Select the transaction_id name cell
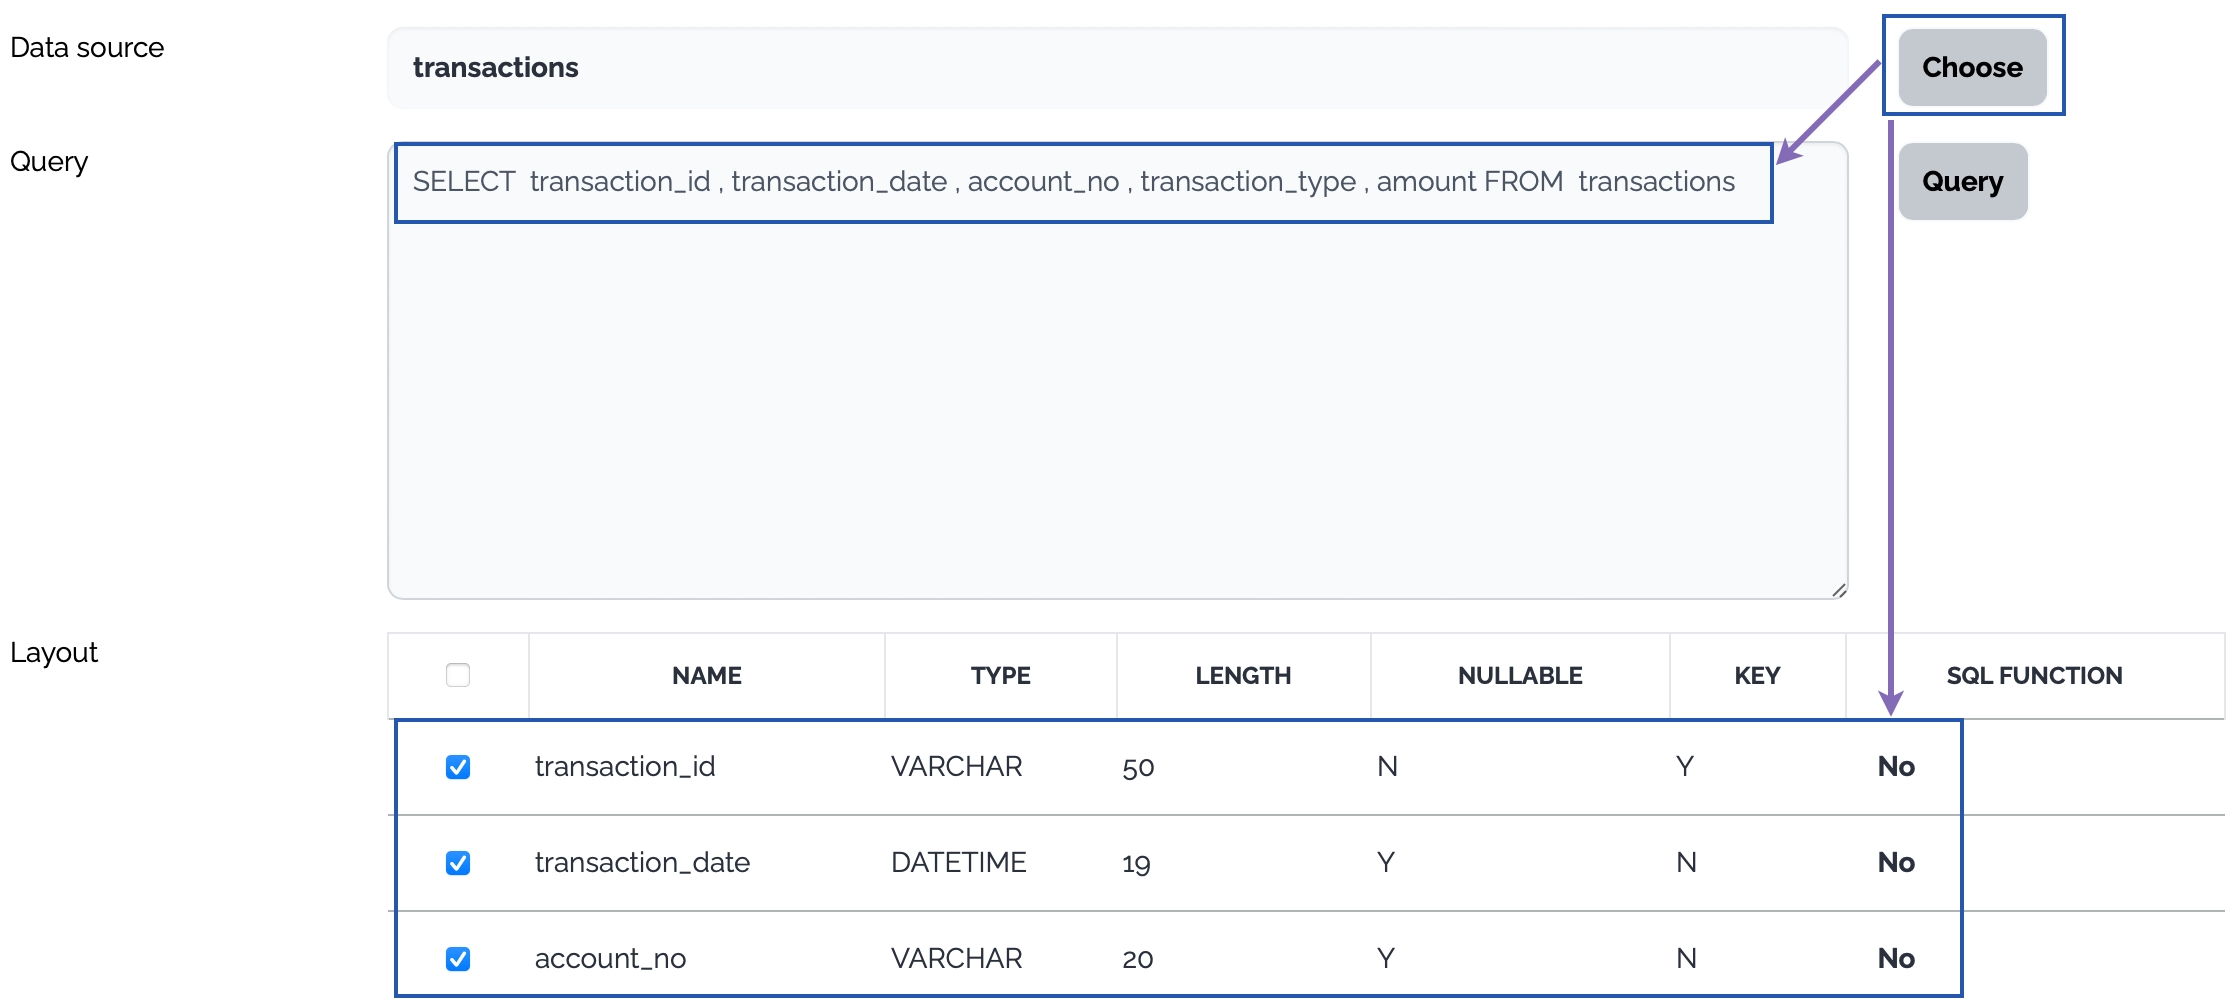The width and height of the screenshot is (2236, 1002). point(625,767)
